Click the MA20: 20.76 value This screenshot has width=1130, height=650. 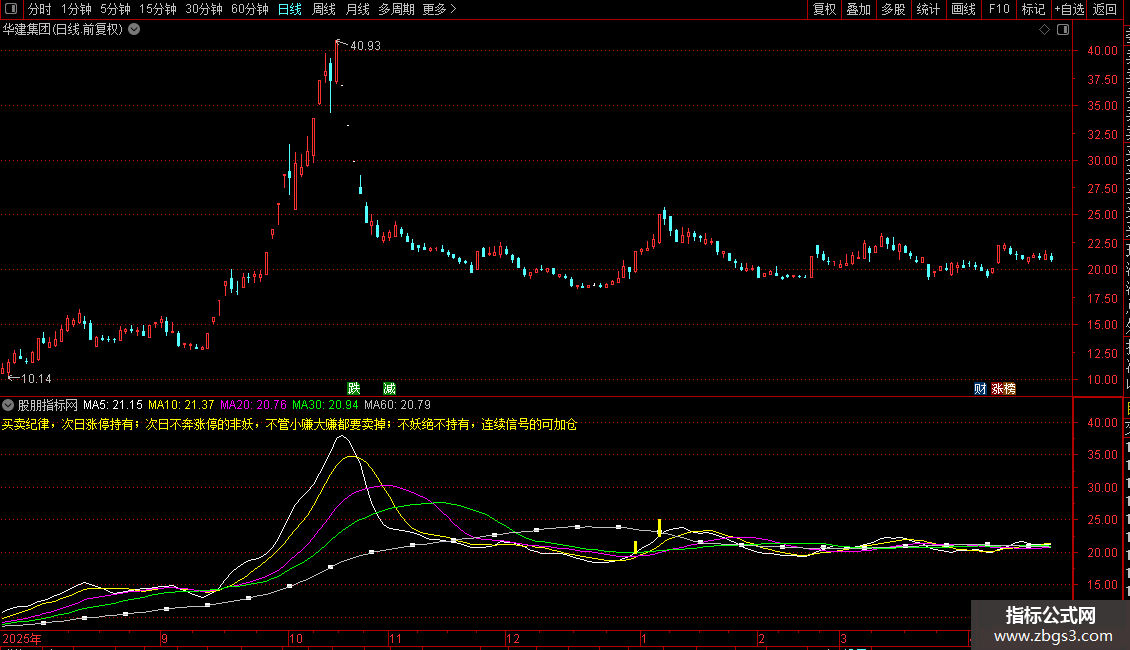point(253,405)
